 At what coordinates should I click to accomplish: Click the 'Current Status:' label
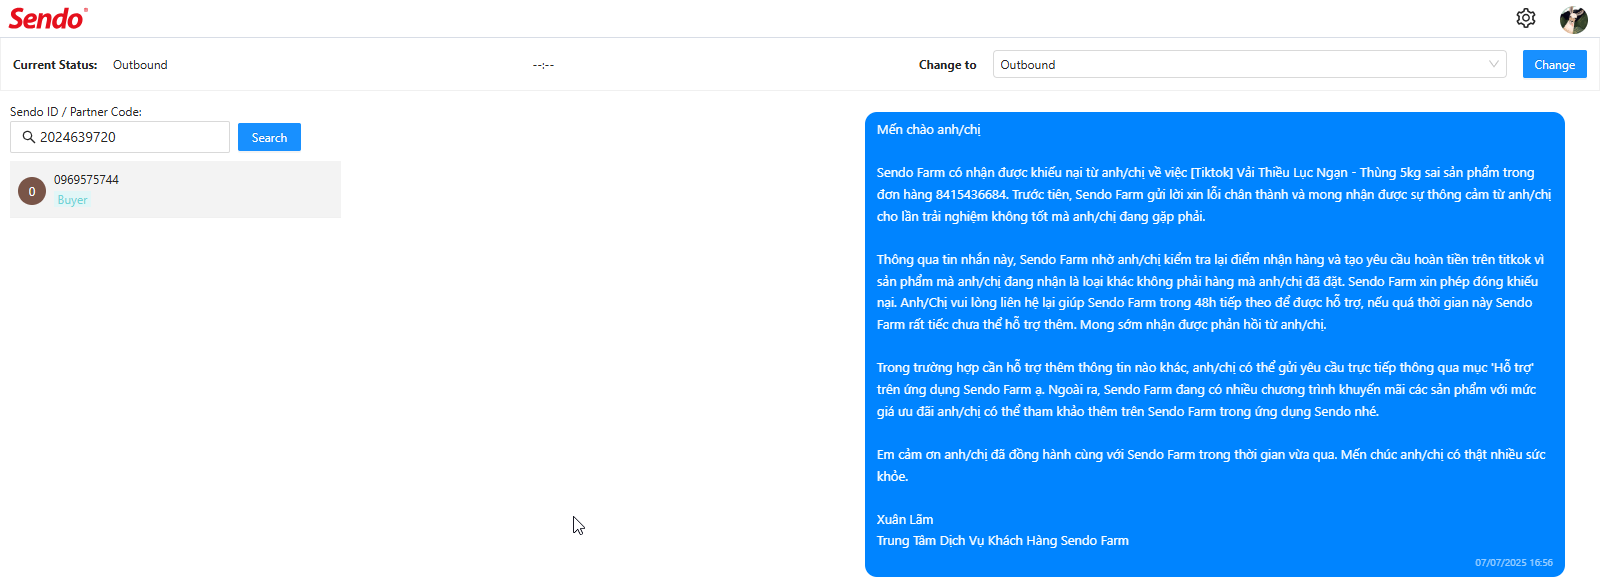55,65
